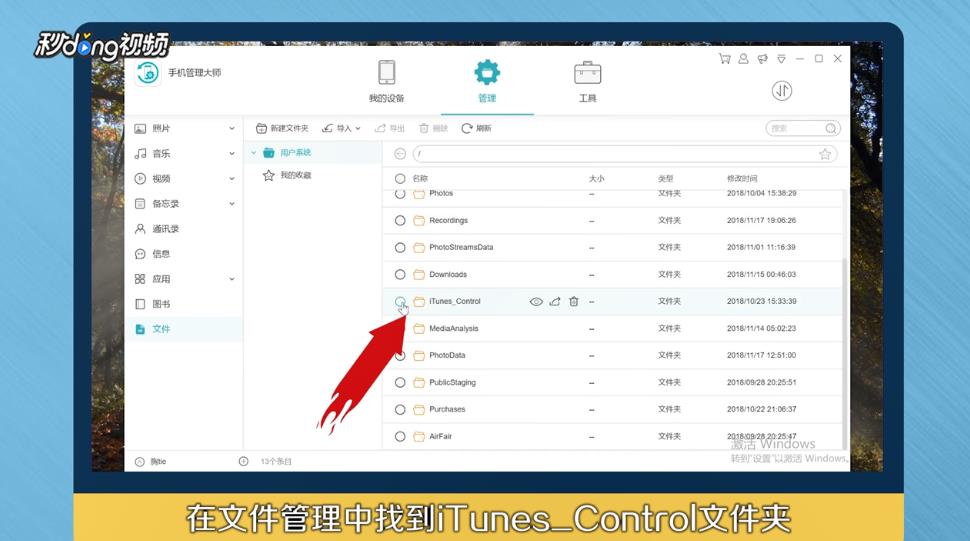970x541 pixels.
Task: Click 新建文件夹 new folder button
Action: 282,128
